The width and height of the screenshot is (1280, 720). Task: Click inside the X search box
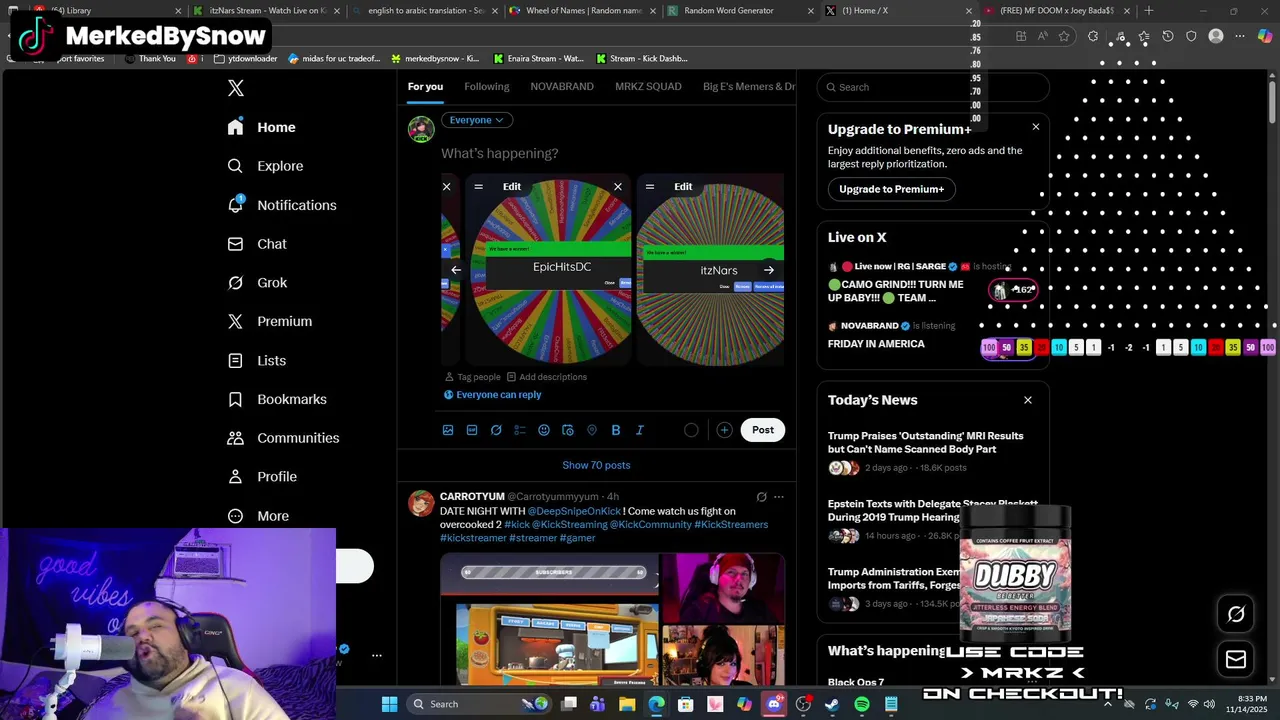[933, 87]
